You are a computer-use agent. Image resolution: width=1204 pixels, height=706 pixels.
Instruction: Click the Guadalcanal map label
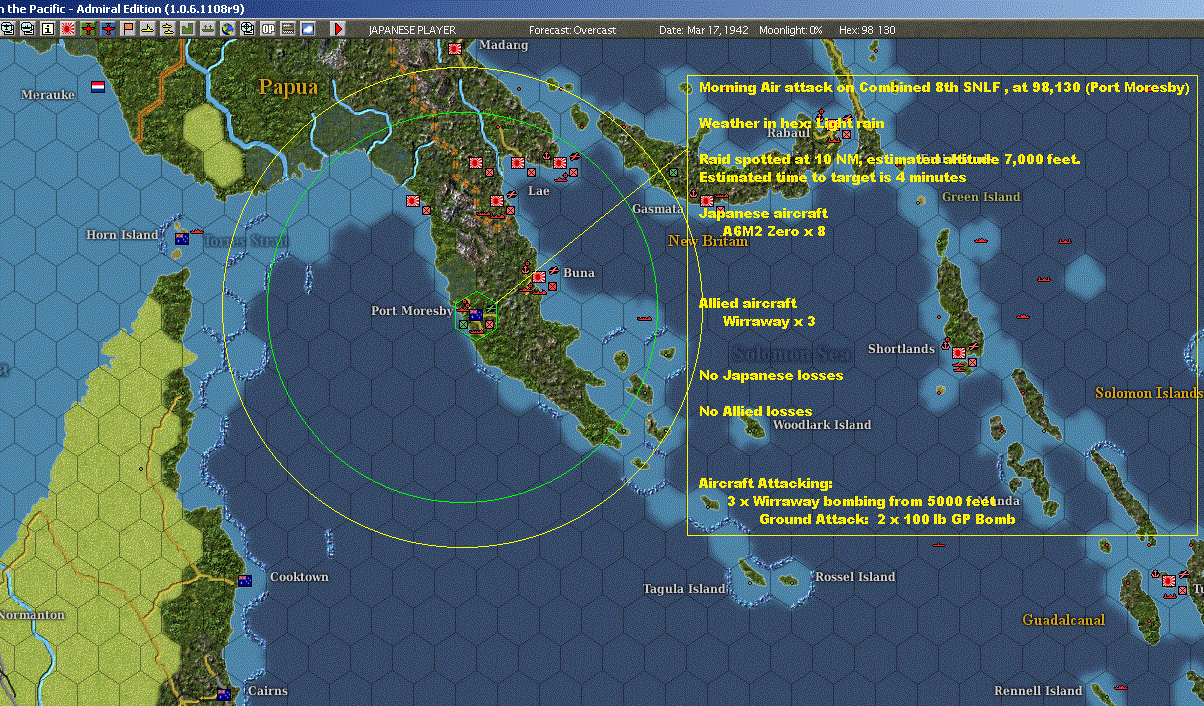(1063, 620)
